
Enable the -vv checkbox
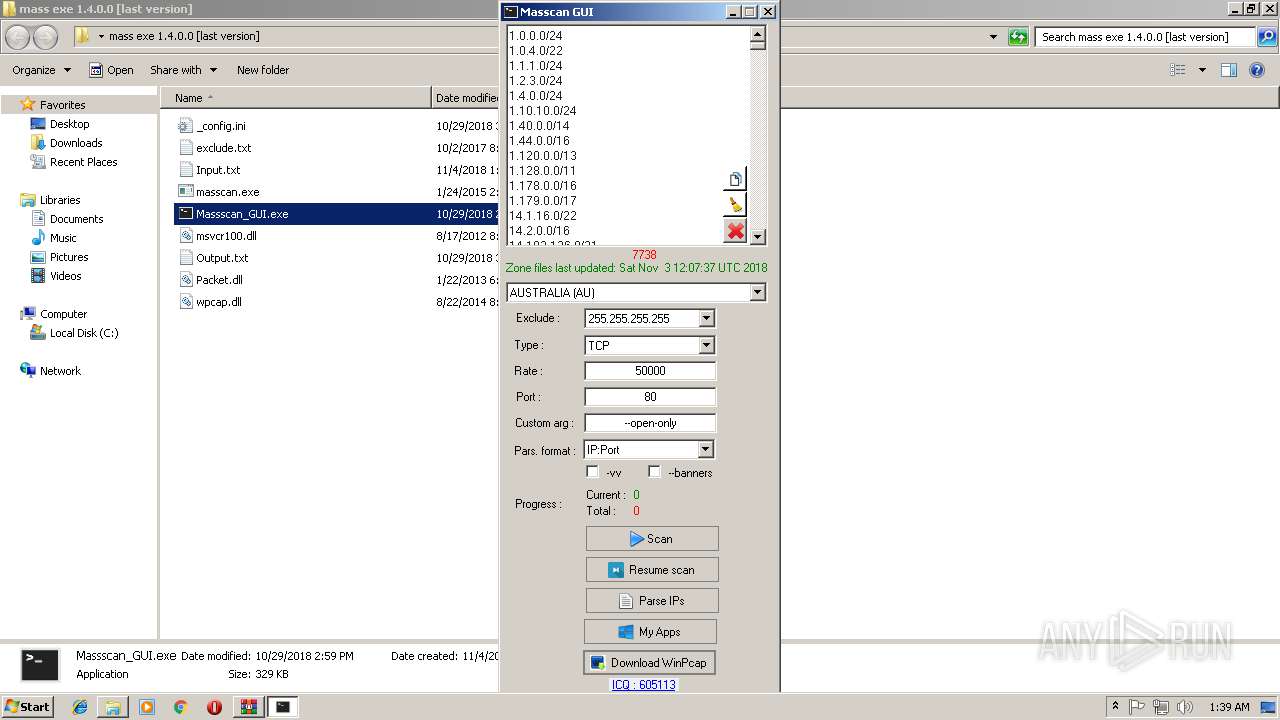pos(593,472)
